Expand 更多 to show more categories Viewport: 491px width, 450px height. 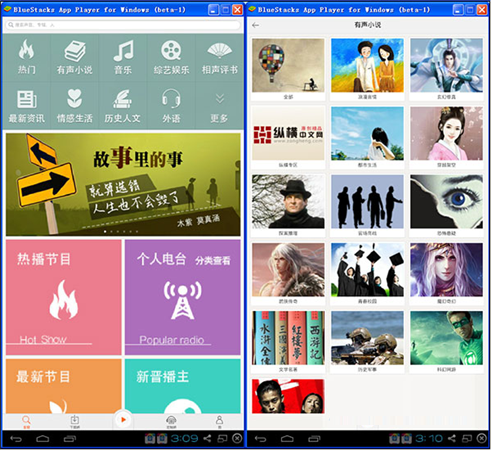tap(220, 106)
